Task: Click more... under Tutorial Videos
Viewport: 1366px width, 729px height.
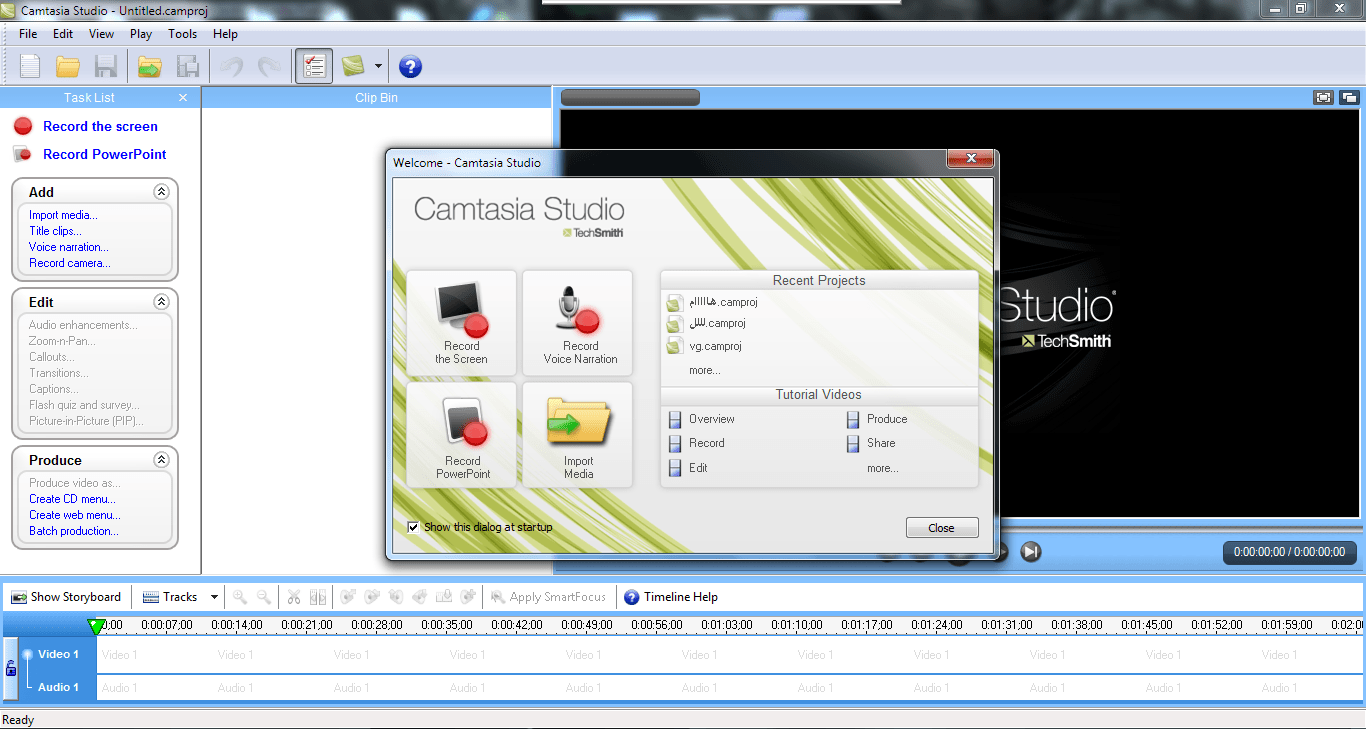Action: point(883,468)
